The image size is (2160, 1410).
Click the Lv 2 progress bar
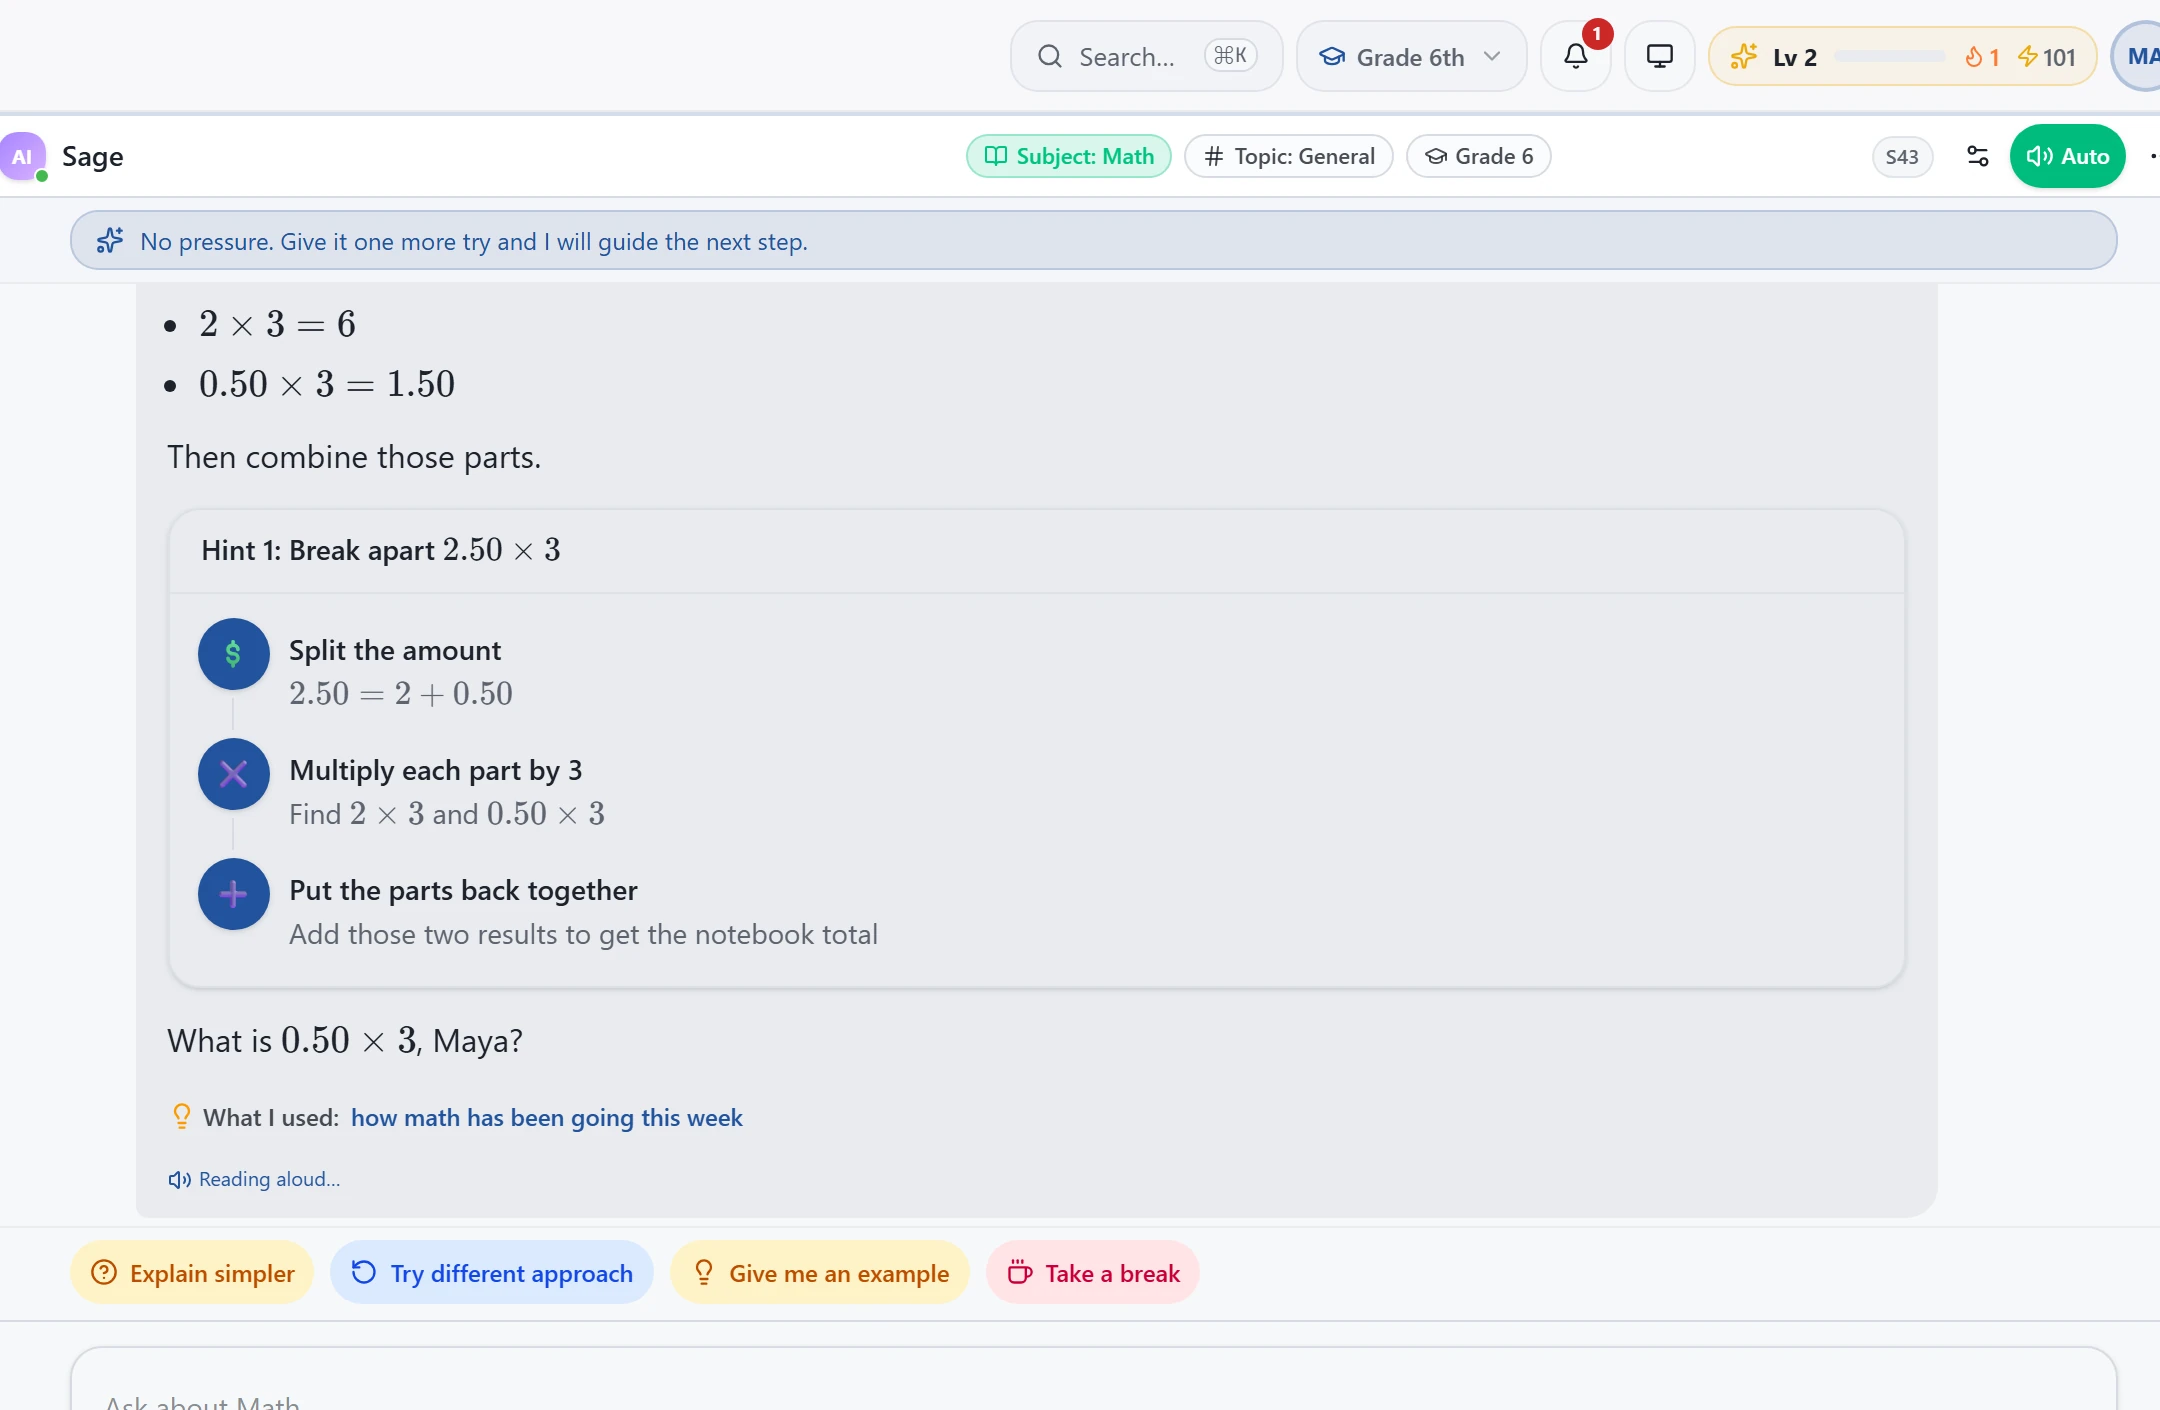tap(1890, 57)
